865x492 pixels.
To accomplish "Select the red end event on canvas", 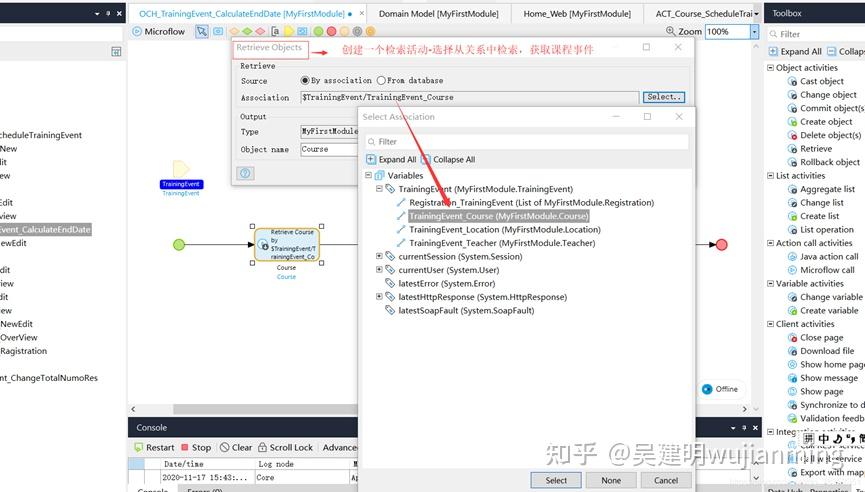I will (722, 244).
